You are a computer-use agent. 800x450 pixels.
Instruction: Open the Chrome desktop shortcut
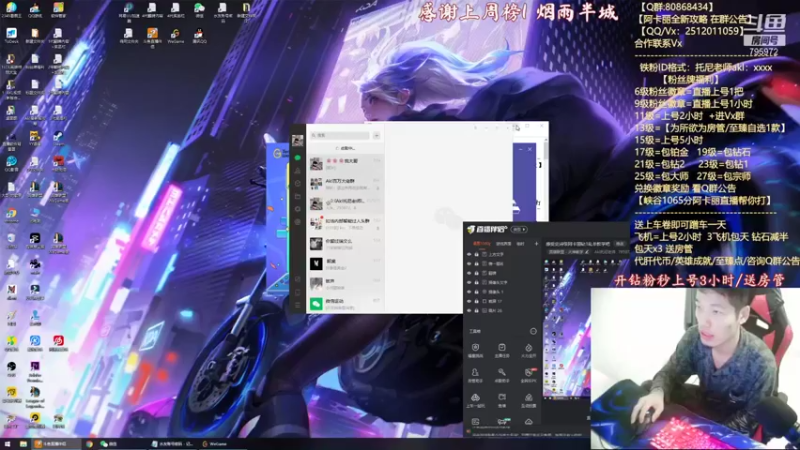pos(11,216)
